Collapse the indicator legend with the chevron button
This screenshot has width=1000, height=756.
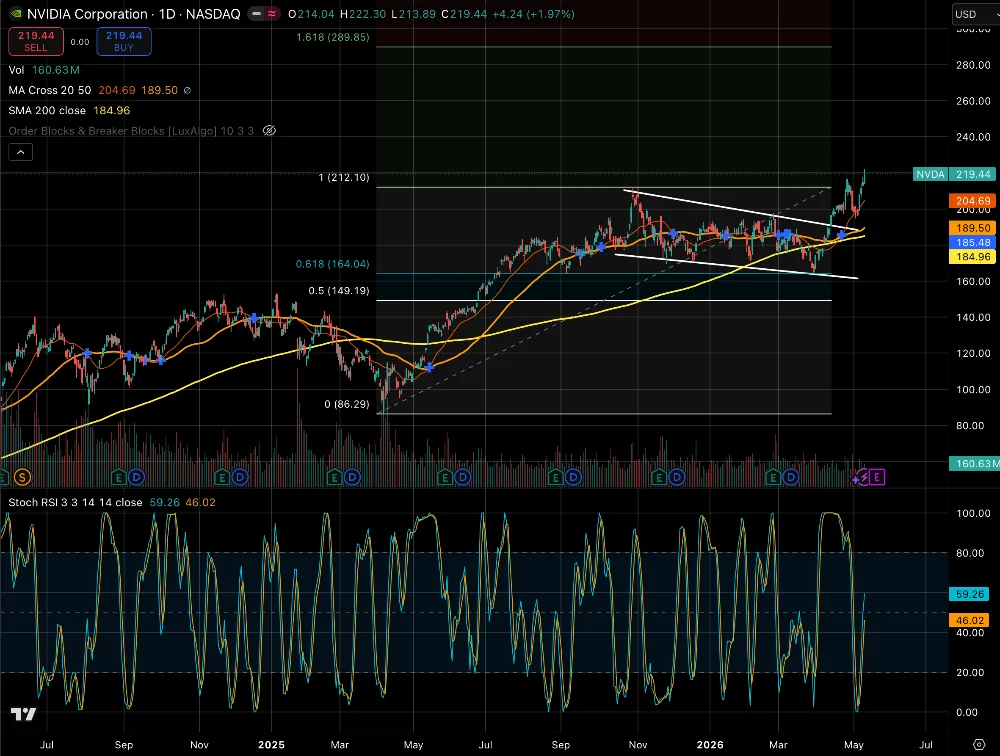(20, 152)
